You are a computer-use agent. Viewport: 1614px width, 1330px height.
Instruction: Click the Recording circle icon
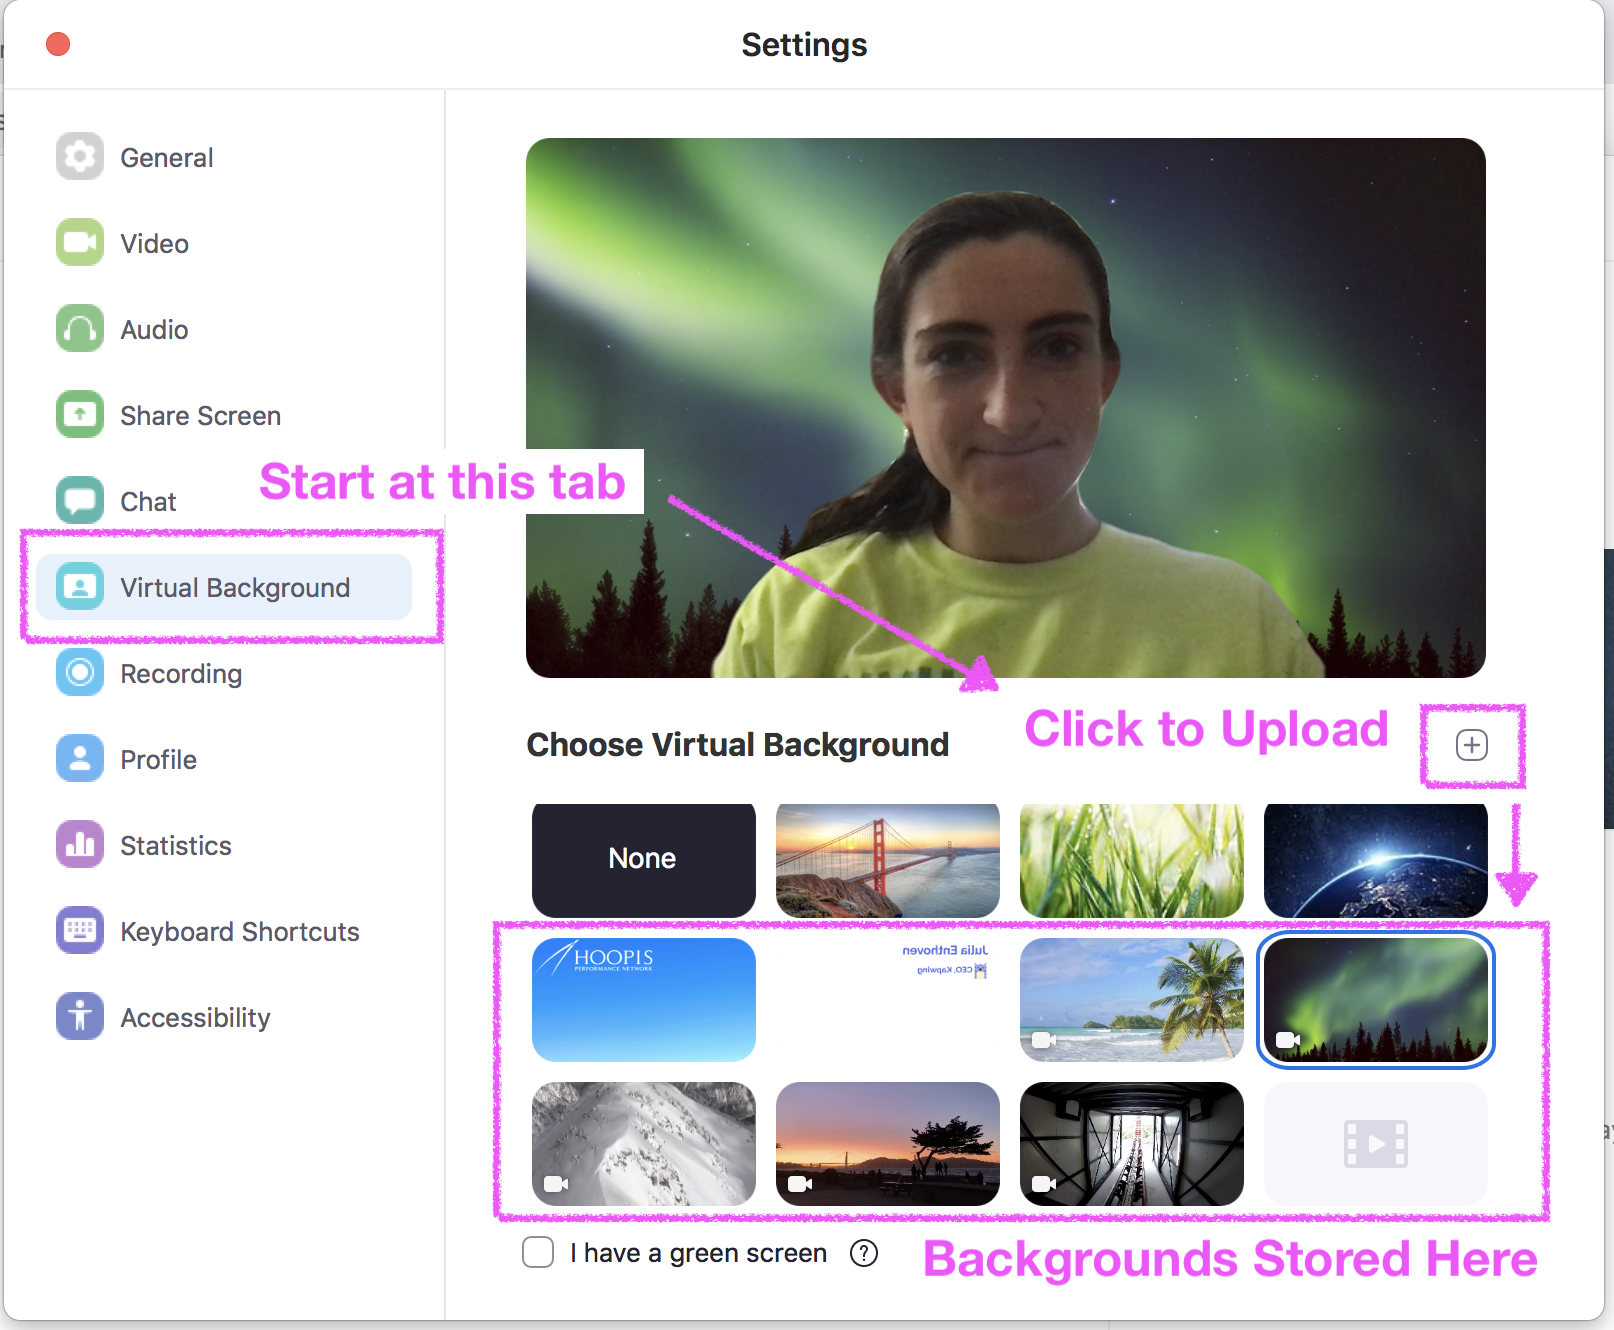click(x=80, y=673)
